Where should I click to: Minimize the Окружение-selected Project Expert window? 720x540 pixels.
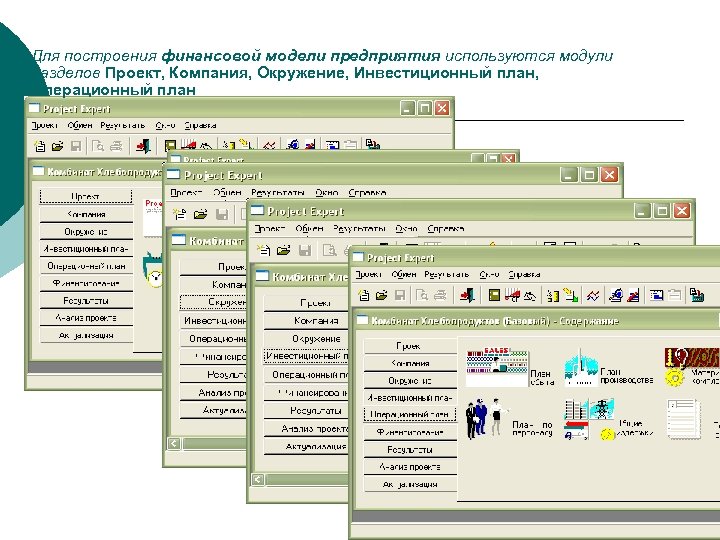(568, 174)
